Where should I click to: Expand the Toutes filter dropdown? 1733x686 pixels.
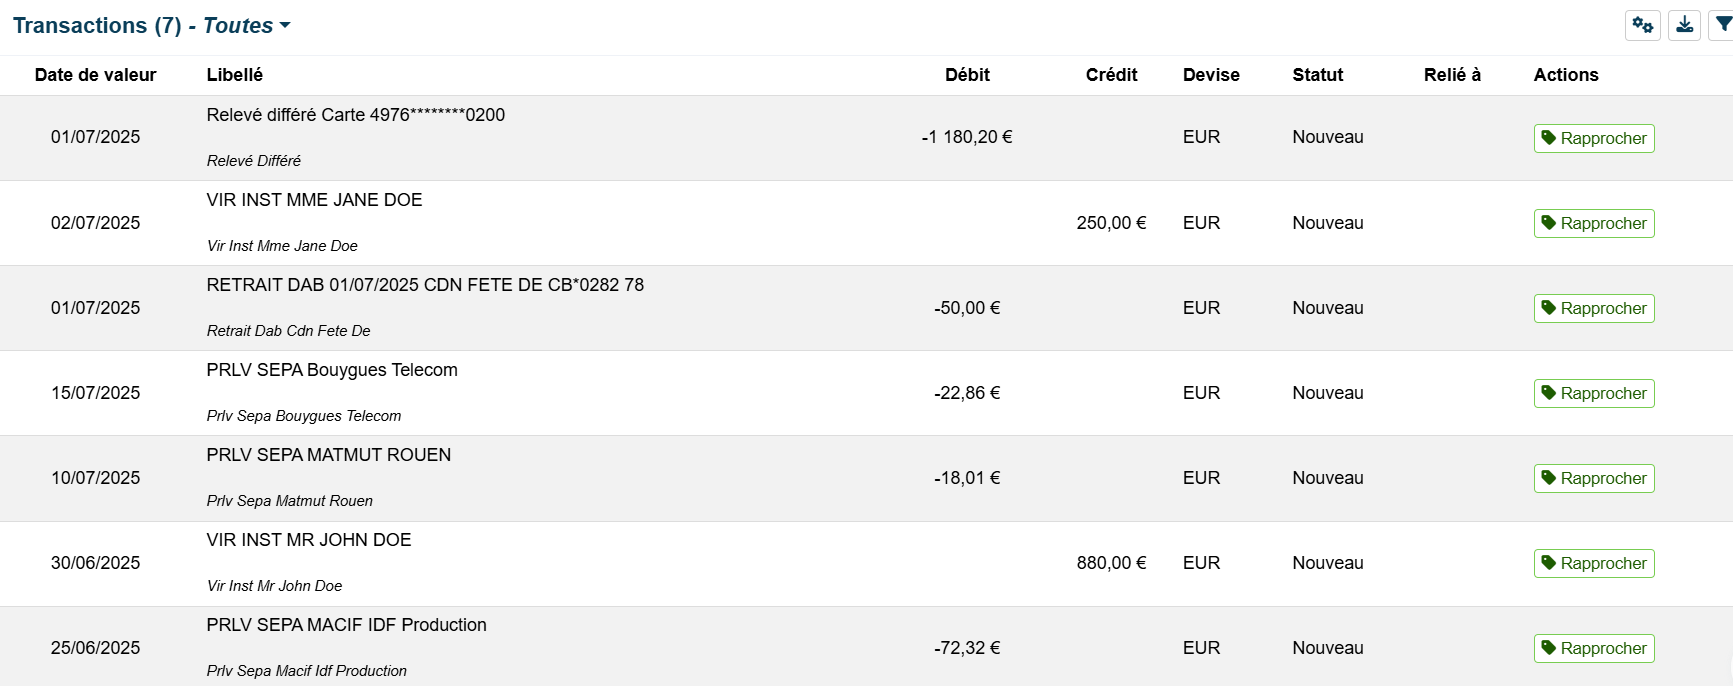247,26
